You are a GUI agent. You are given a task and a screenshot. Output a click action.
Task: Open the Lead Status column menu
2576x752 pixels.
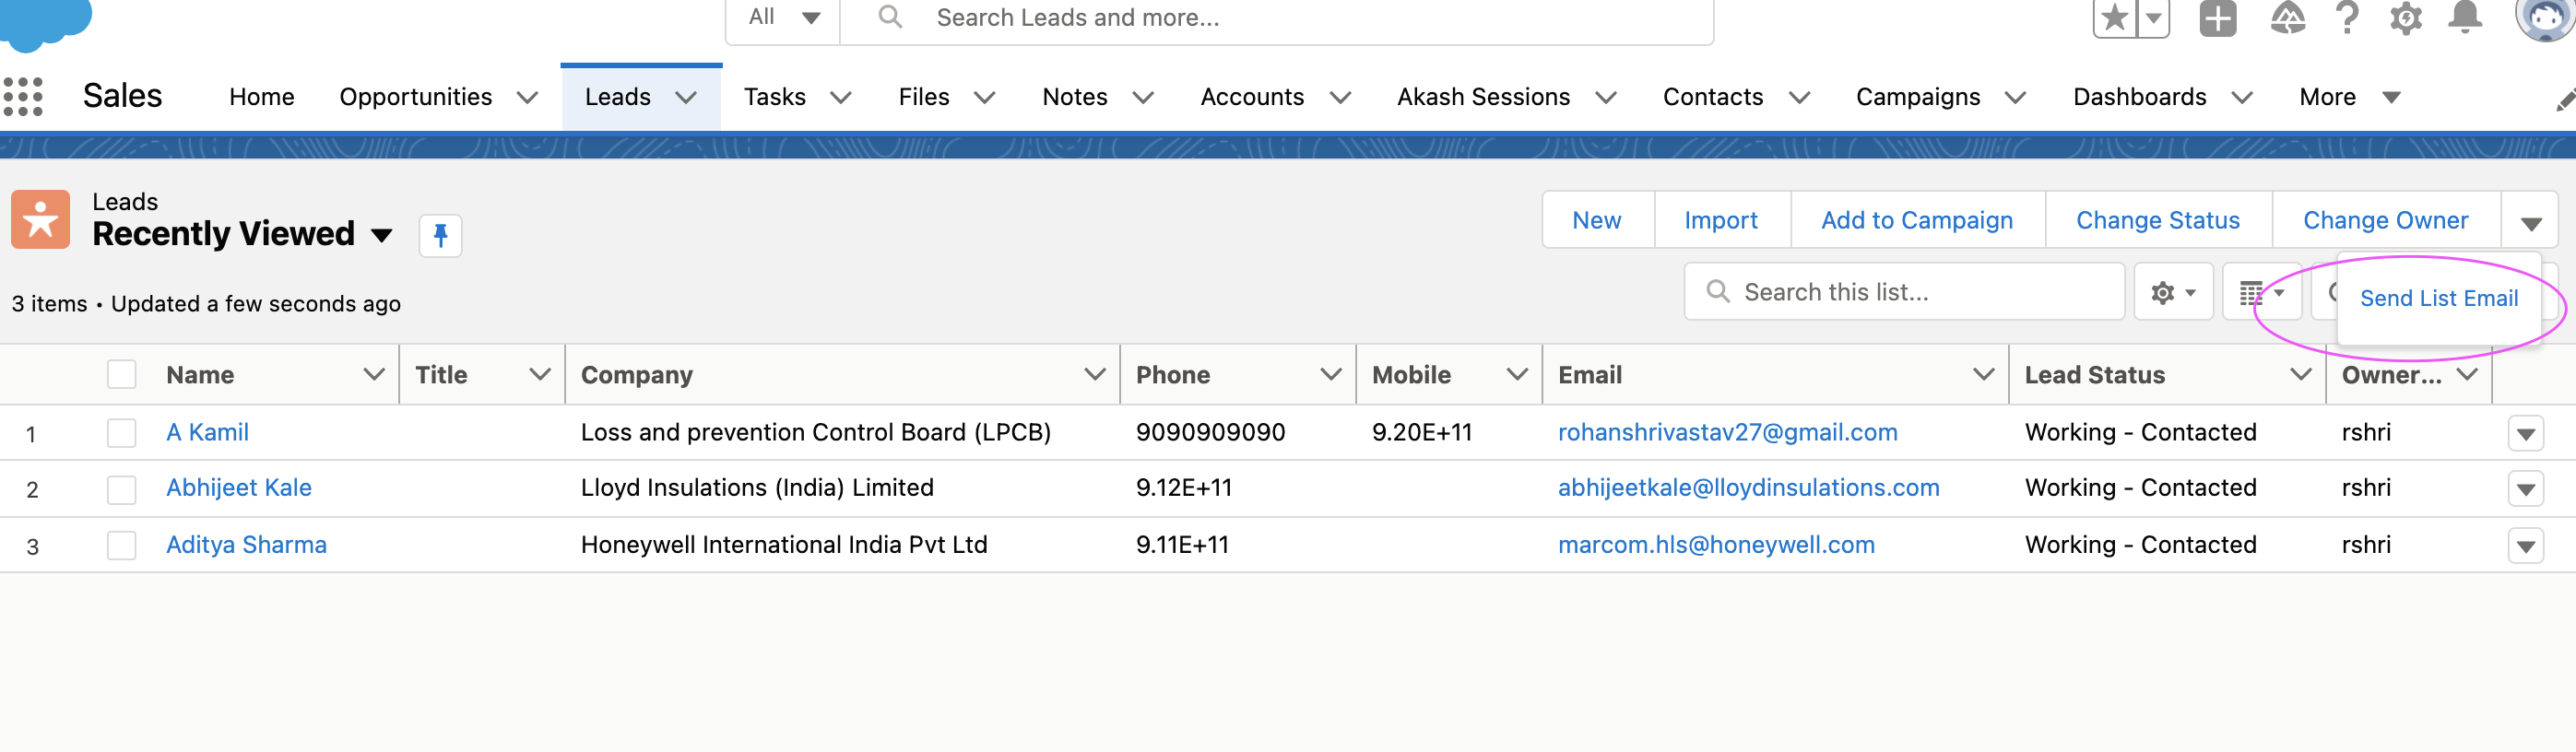2300,375
